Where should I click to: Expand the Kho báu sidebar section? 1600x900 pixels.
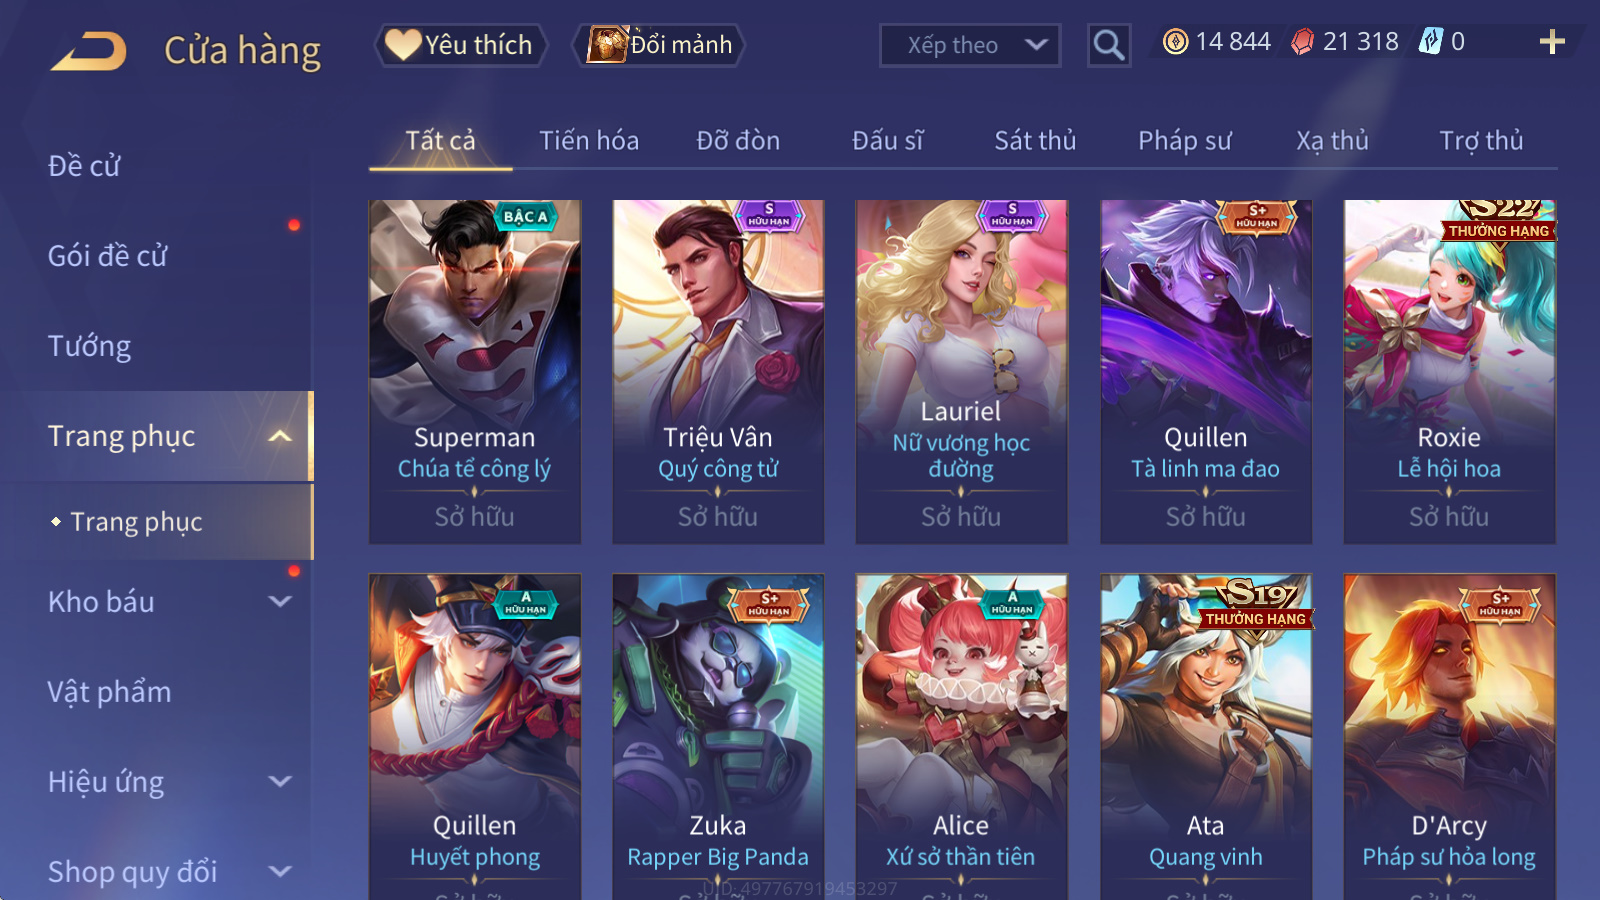click(281, 602)
